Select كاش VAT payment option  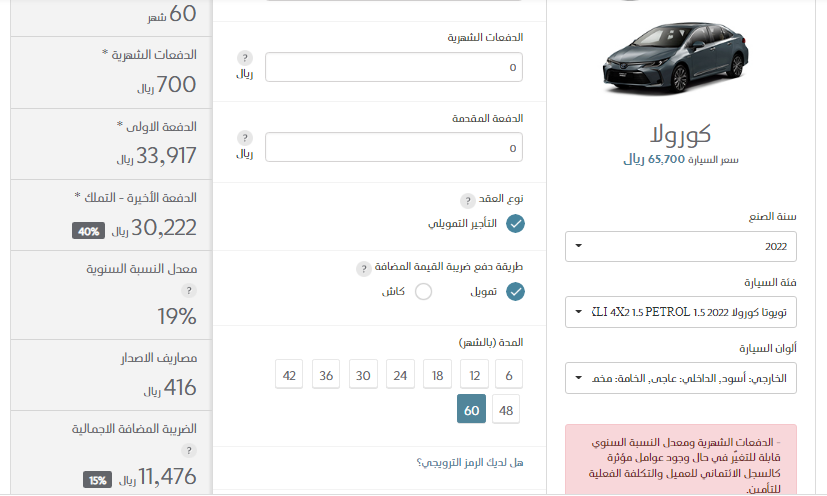pos(423,292)
